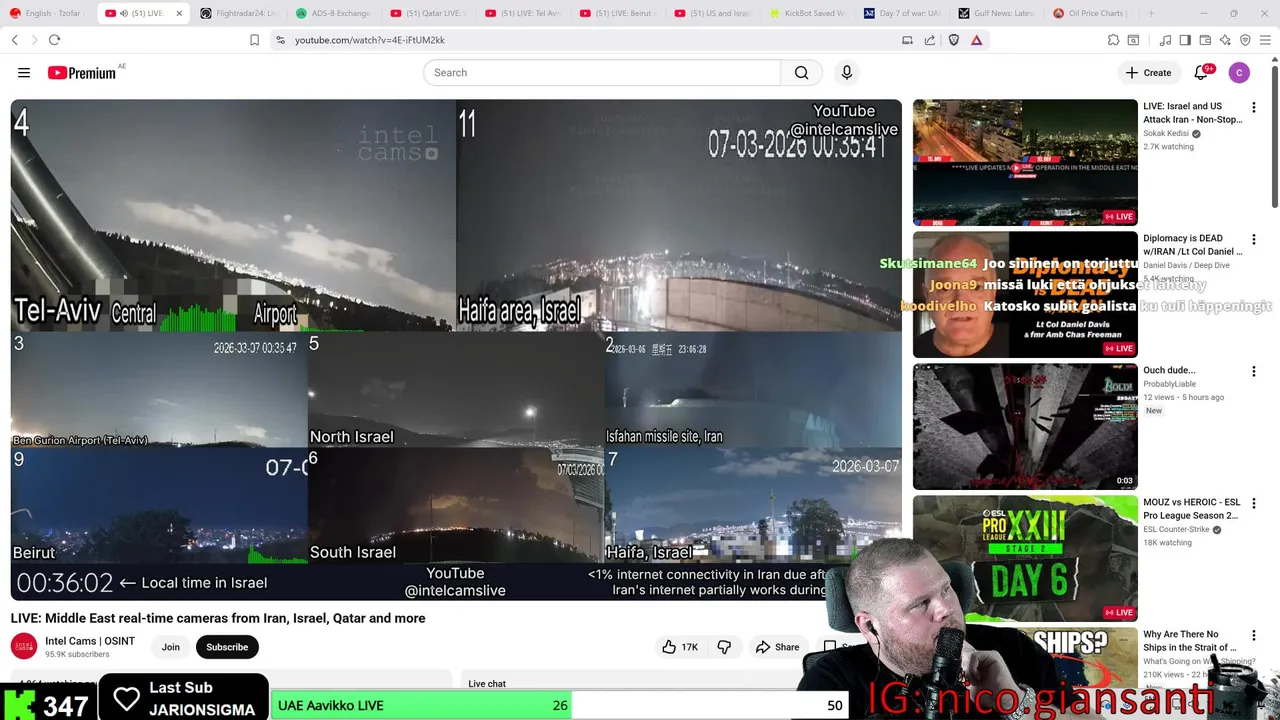Open the Brave playlist music-note icon

point(1165,40)
